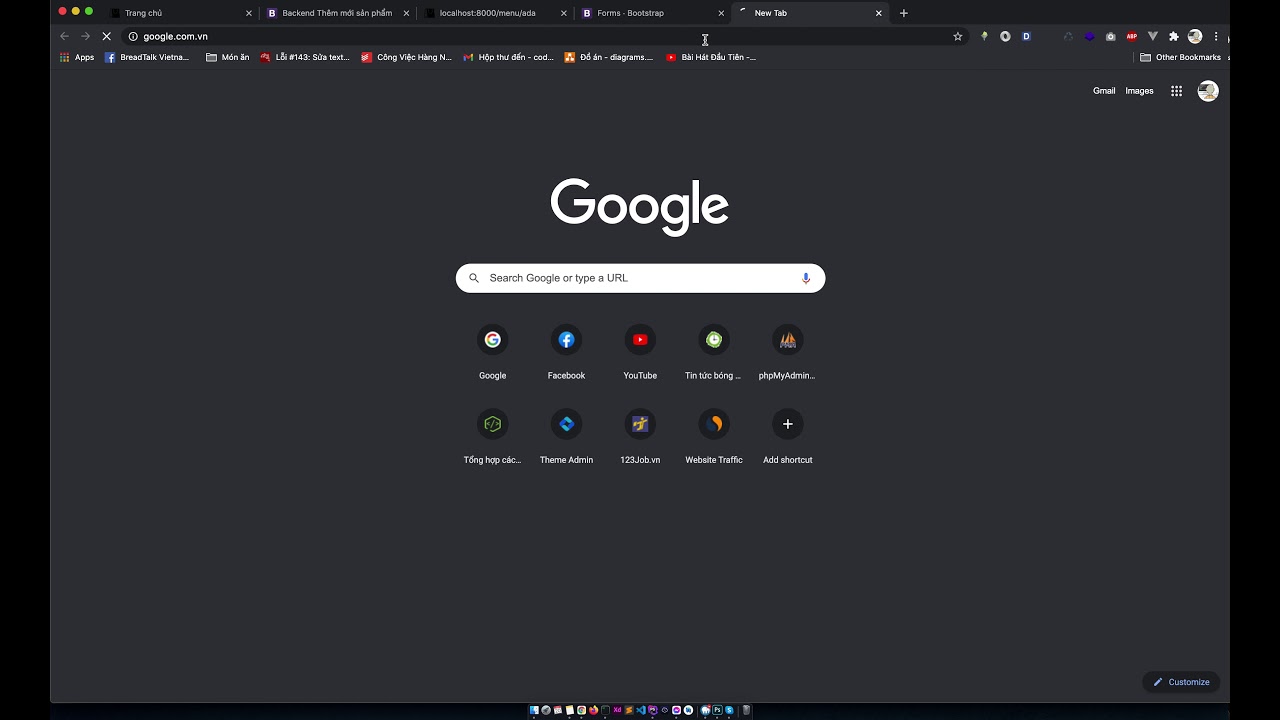1280x720 pixels.
Task: Close the Trang chủ tab
Action: [x=249, y=13]
